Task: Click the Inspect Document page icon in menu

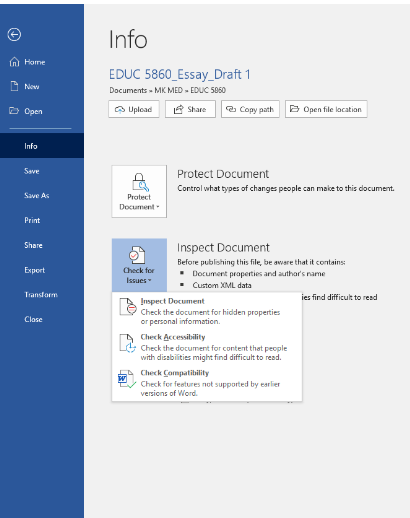Action: 128,307
